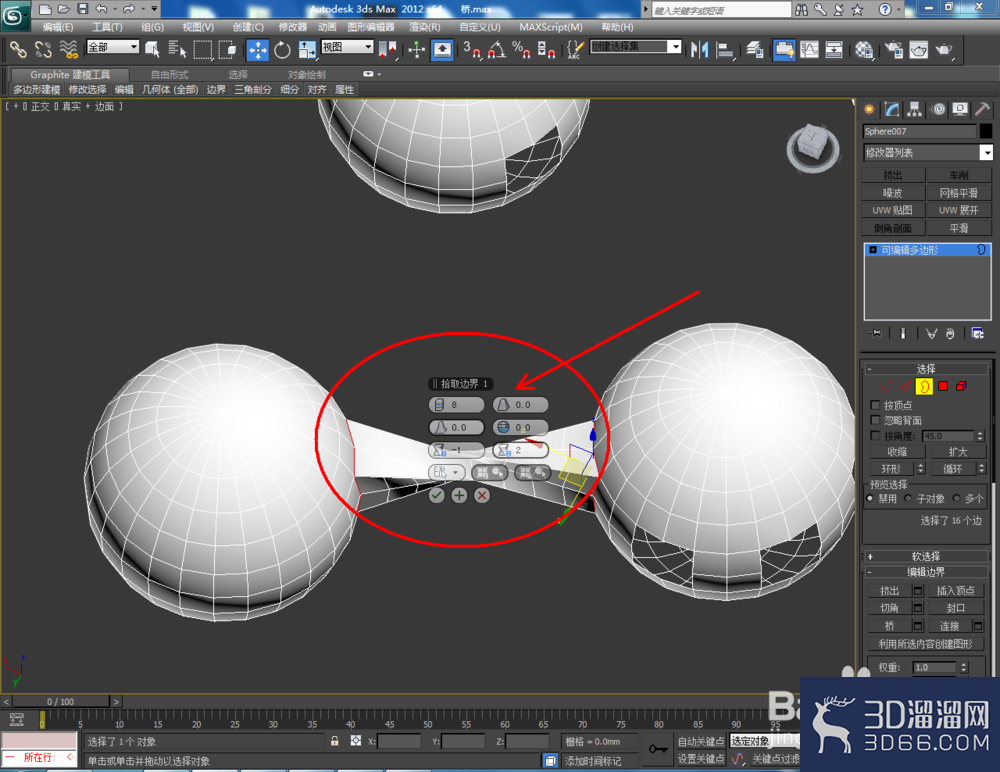Collapse the 编辑边界 rollout

[x=925, y=572]
